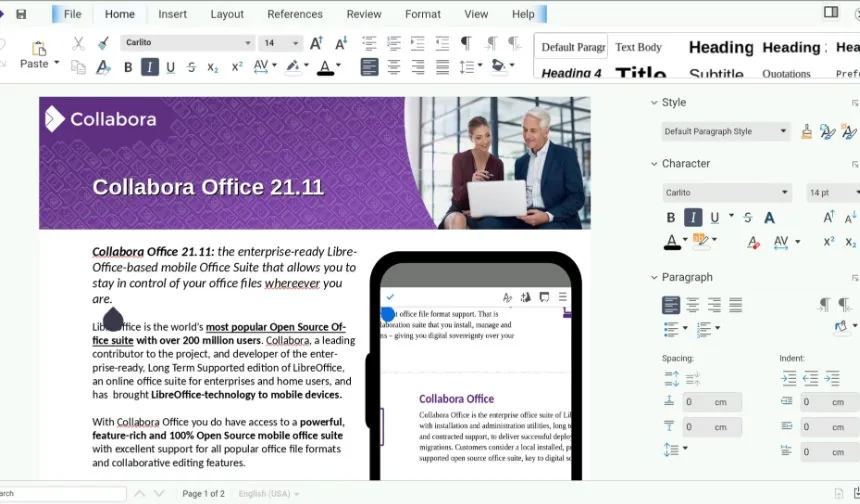Switch to the Insert tab
The width and height of the screenshot is (860, 504).
(x=172, y=14)
